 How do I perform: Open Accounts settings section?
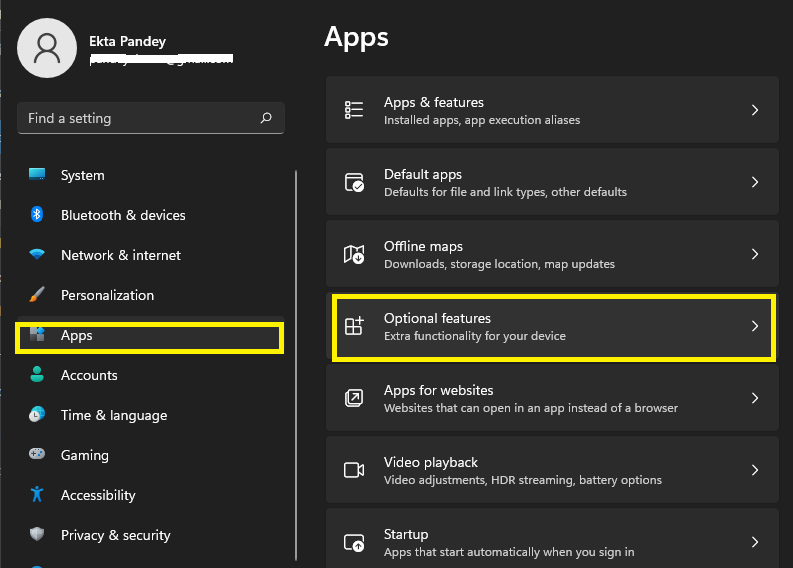click(x=89, y=375)
